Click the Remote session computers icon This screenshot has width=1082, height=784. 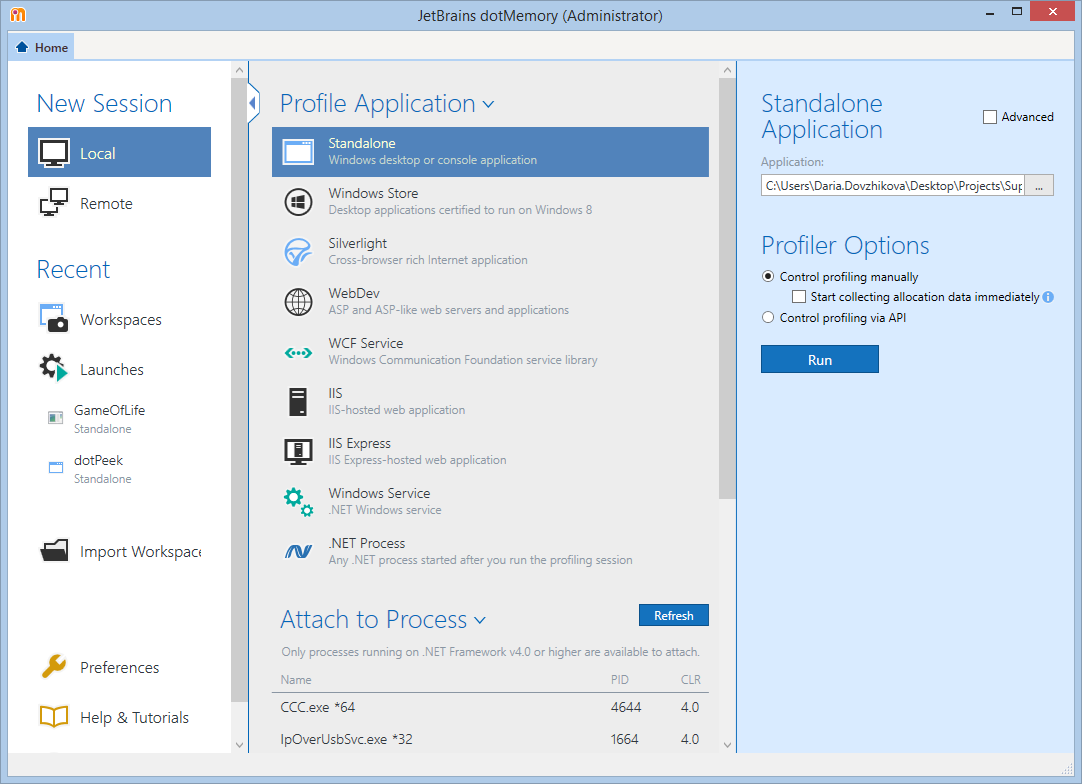(54, 203)
